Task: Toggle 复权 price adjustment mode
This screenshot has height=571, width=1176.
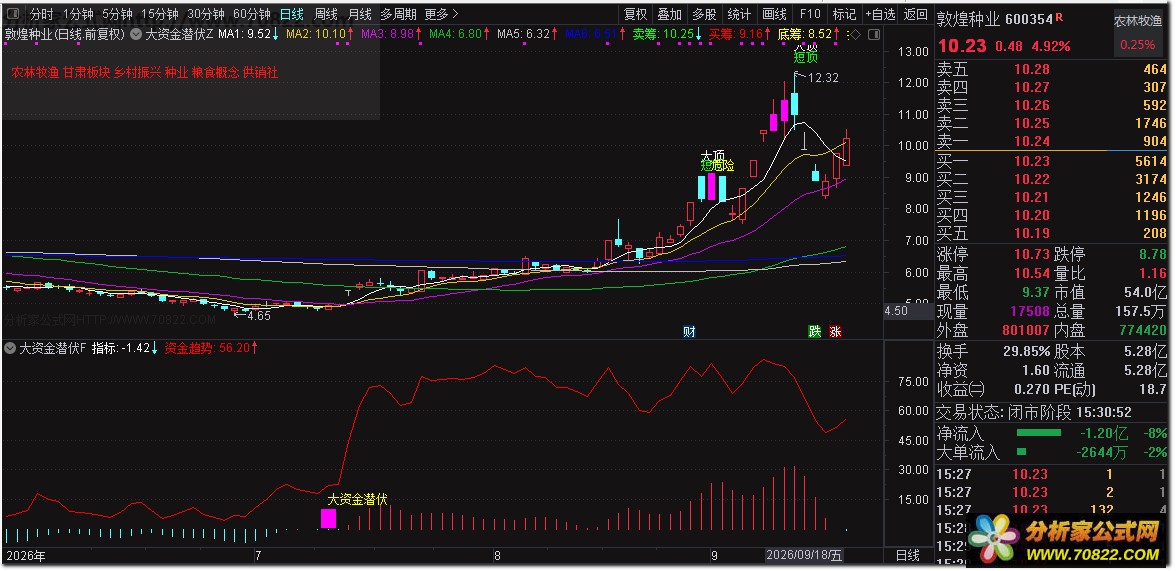Action: pyautogui.click(x=635, y=14)
